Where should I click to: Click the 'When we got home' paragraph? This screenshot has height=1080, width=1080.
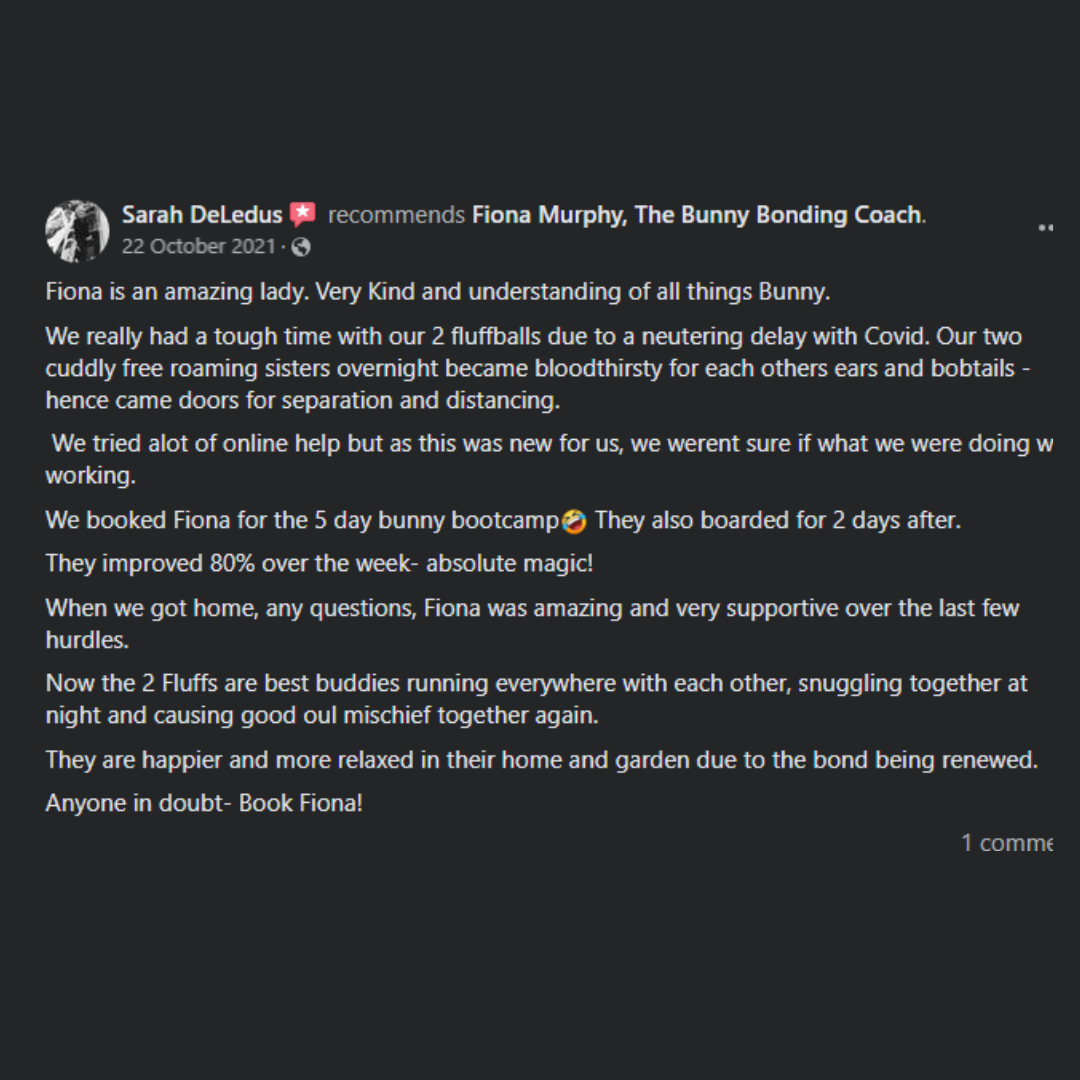coord(531,608)
